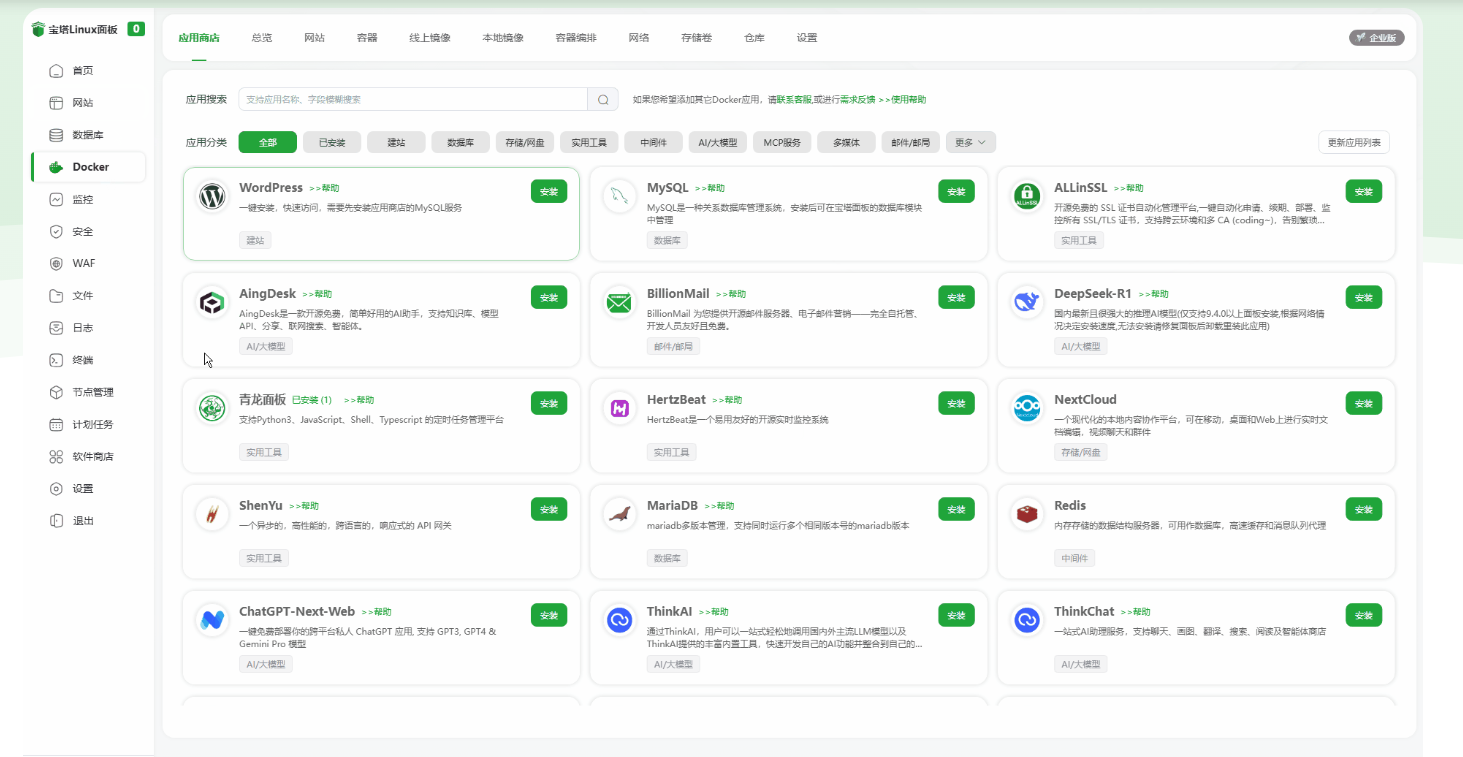The width and height of the screenshot is (1463, 757).
Task: Switch to the 容器编排 tab
Action: click(x=576, y=38)
